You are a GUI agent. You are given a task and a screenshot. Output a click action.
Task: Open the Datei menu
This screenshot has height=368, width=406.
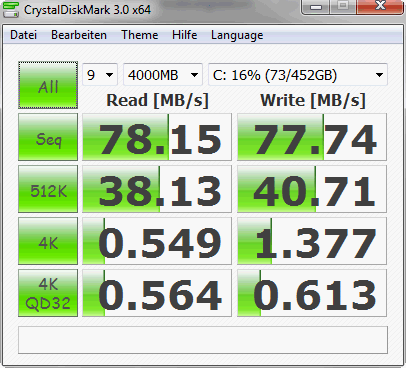coord(23,35)
